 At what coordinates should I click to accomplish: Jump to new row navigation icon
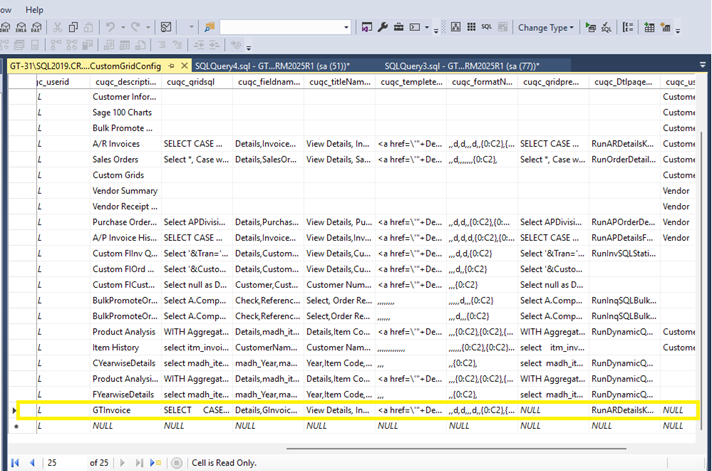(153, 462)
